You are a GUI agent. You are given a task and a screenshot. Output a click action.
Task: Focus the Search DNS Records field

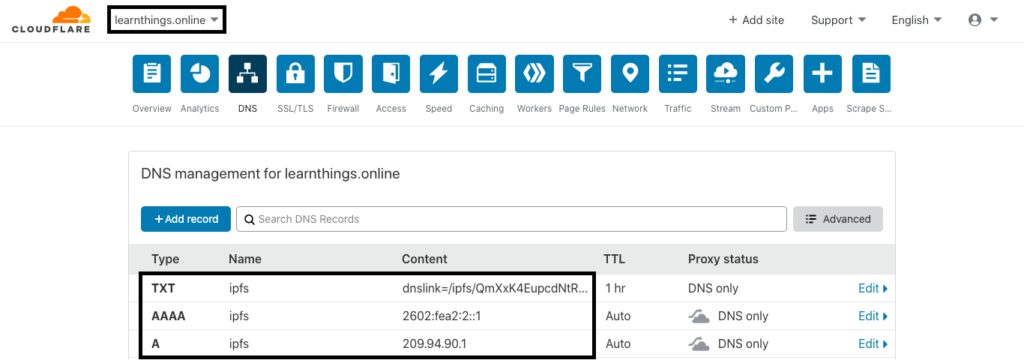point(511,219)
